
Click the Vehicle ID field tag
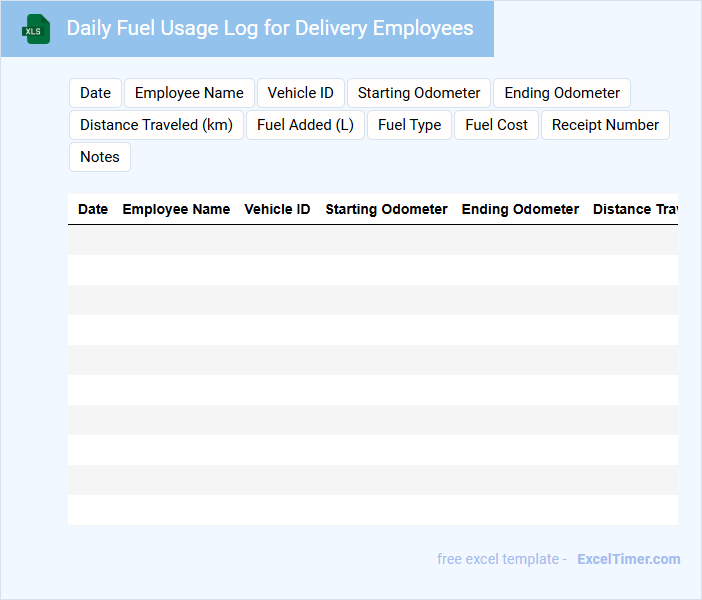300,93
